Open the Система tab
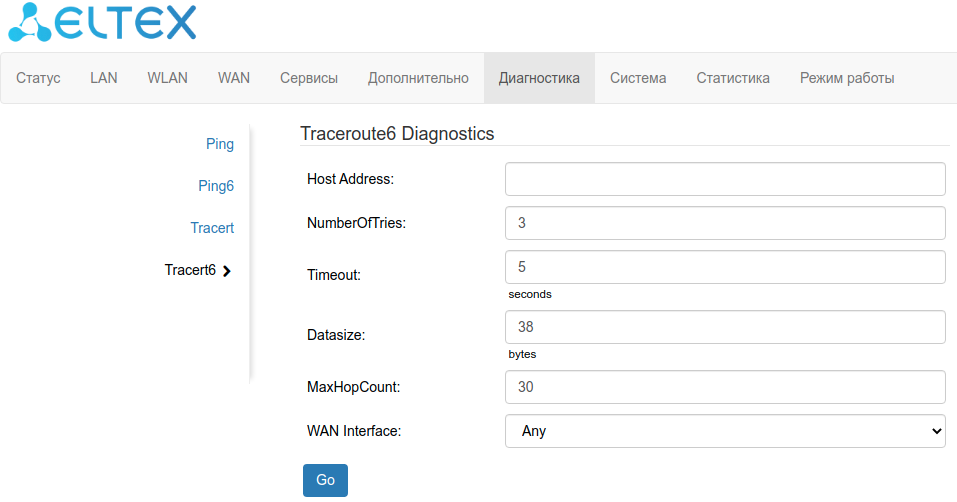Image resolution: width=957 pixels, height=502 pixels. click(638, 78)
